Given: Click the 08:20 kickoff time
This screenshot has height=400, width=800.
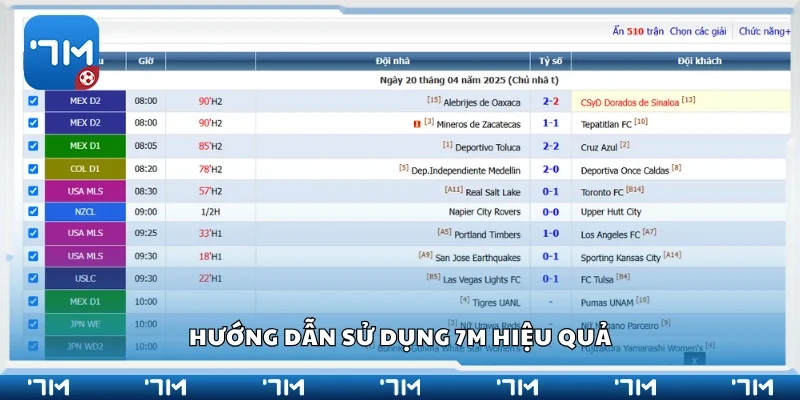Looking at the screenshot, I should point(146,169).
